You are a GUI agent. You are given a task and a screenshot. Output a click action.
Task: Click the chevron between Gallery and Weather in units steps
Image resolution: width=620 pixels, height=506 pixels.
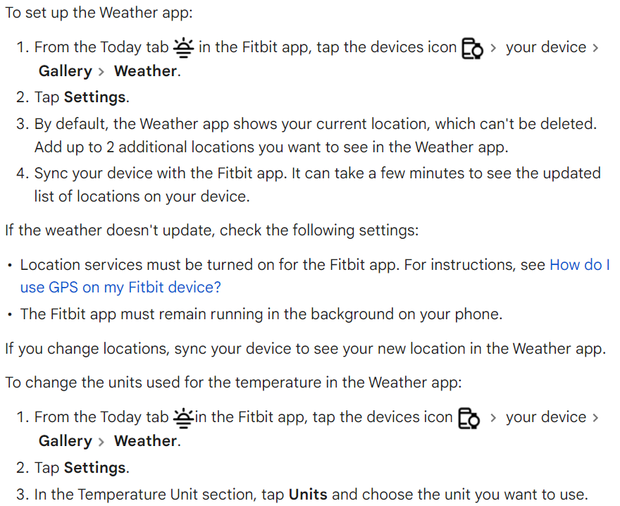pyautogui.click(x=102, y=441)
